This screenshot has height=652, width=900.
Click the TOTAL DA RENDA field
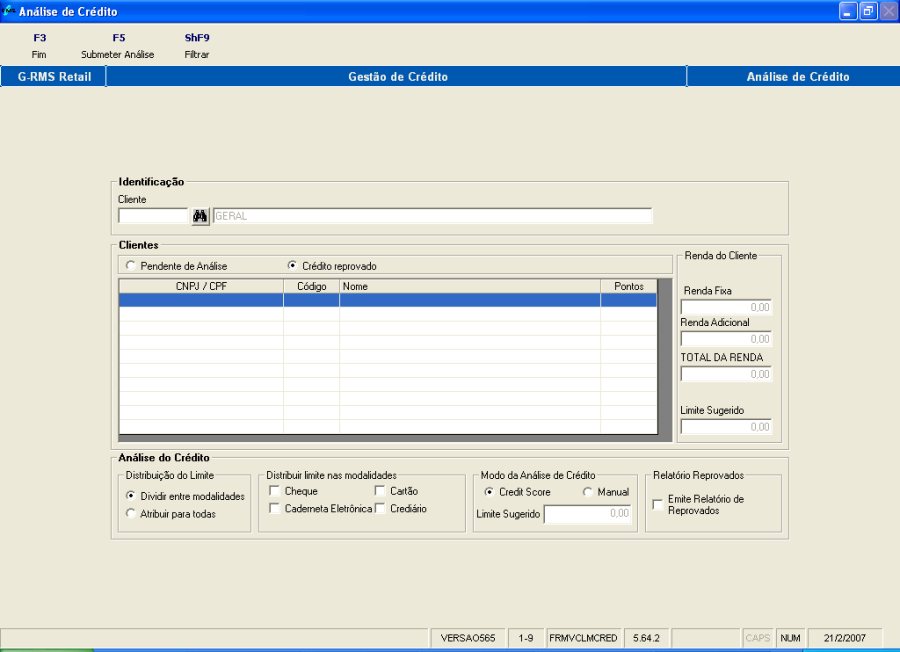click(x=726, y=374)
